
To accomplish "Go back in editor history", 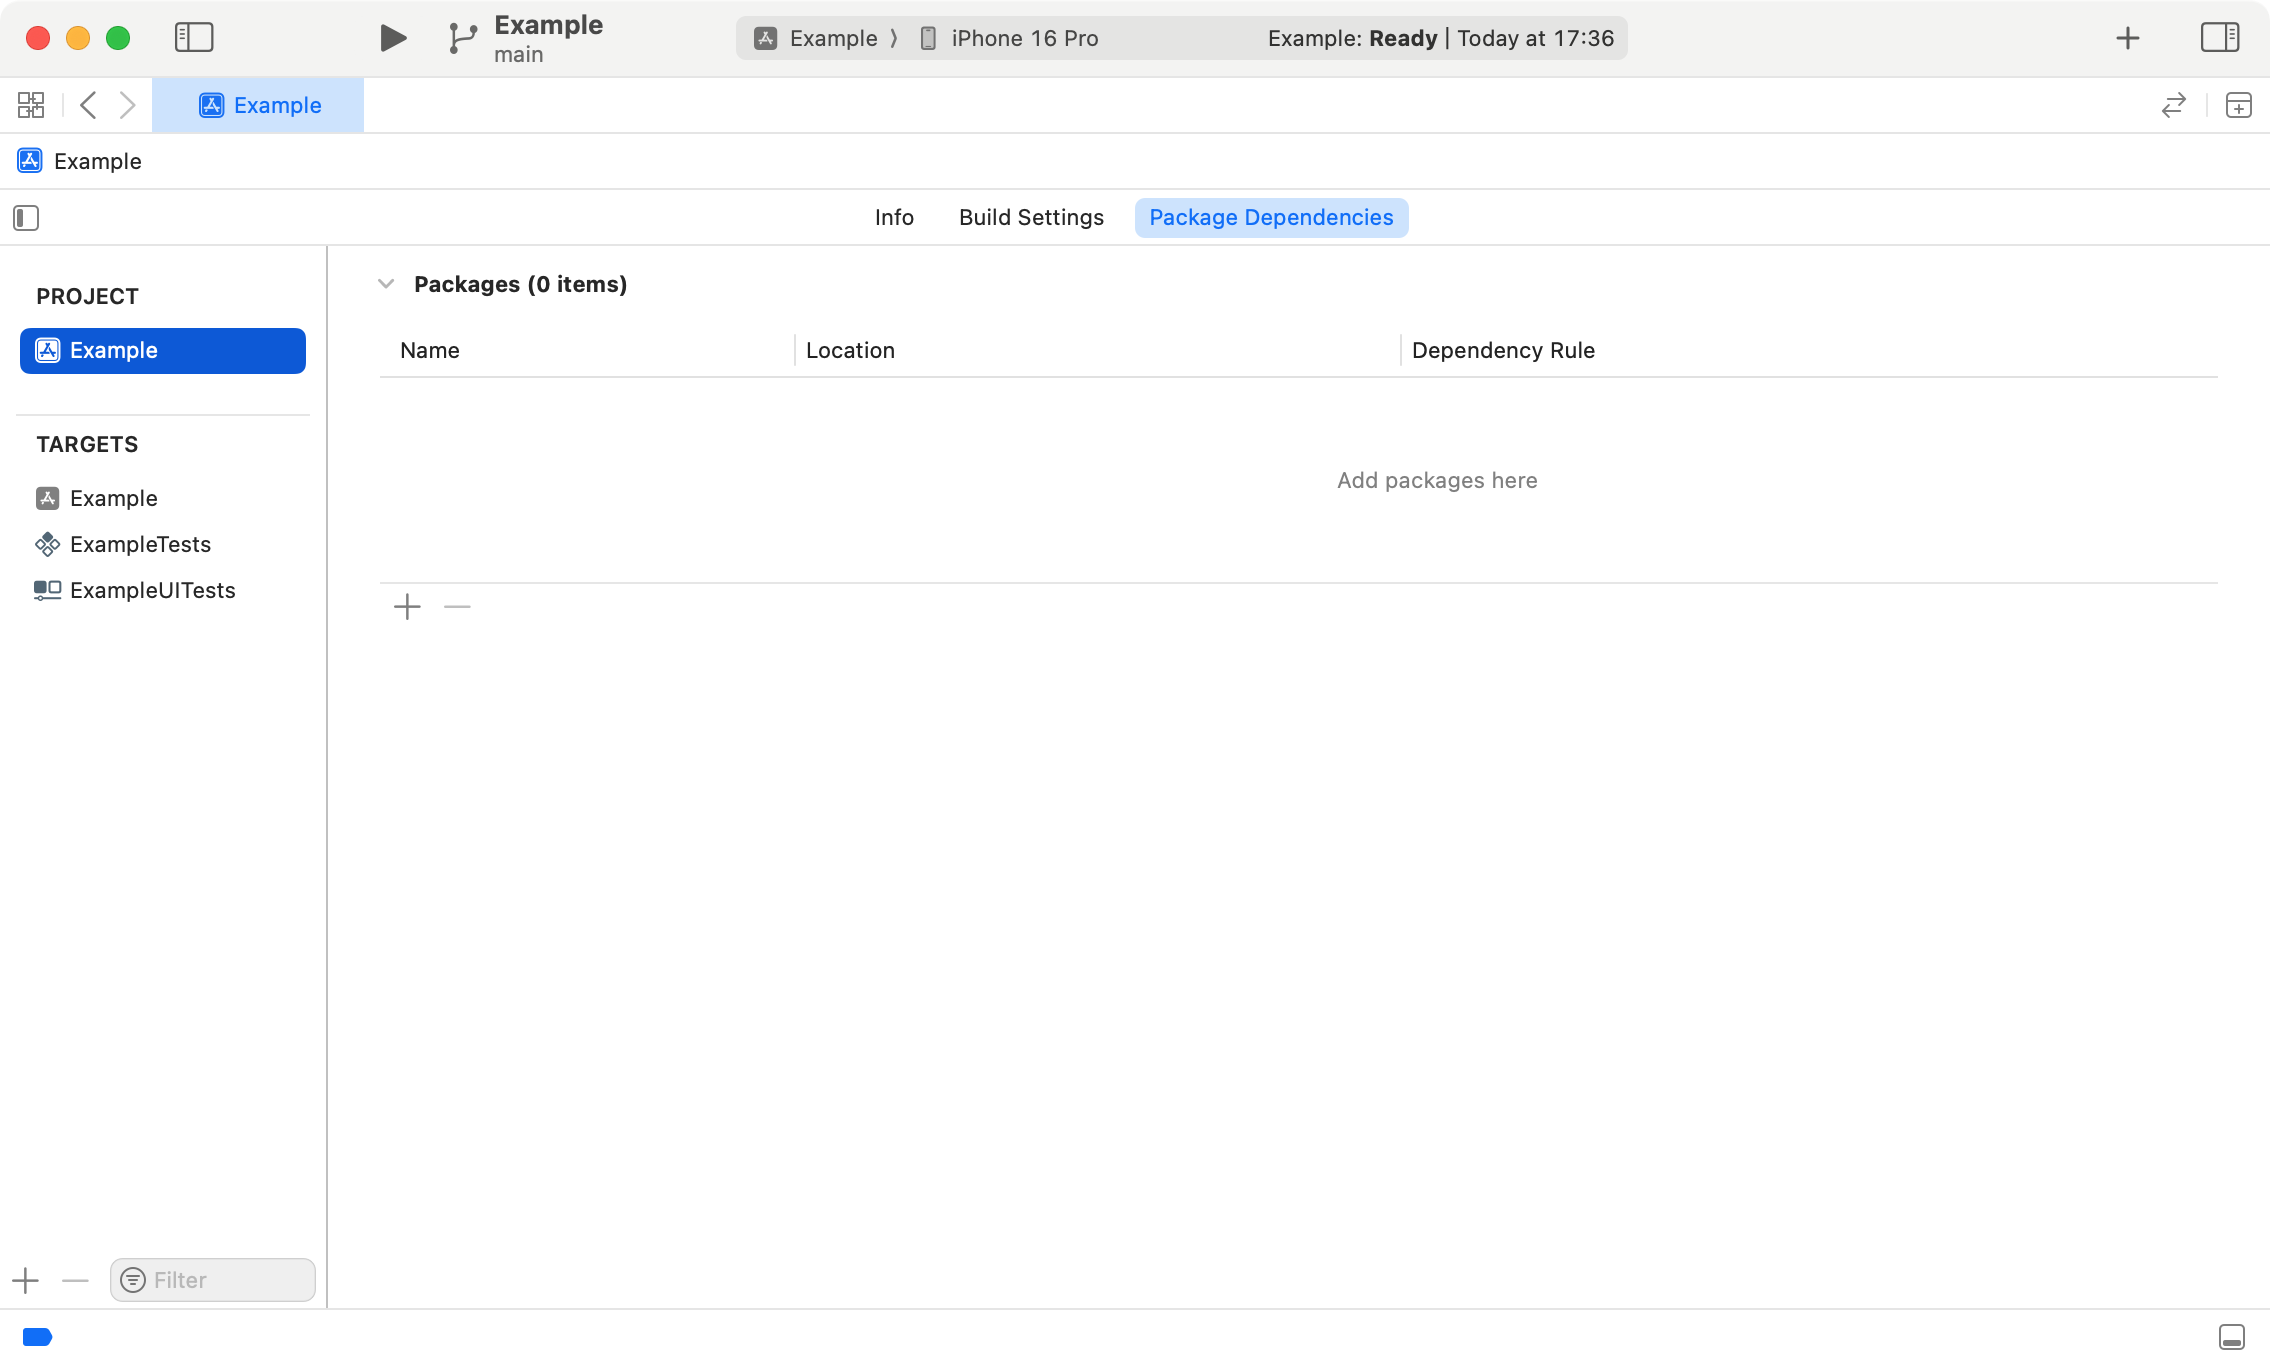I will pos(89,105).
